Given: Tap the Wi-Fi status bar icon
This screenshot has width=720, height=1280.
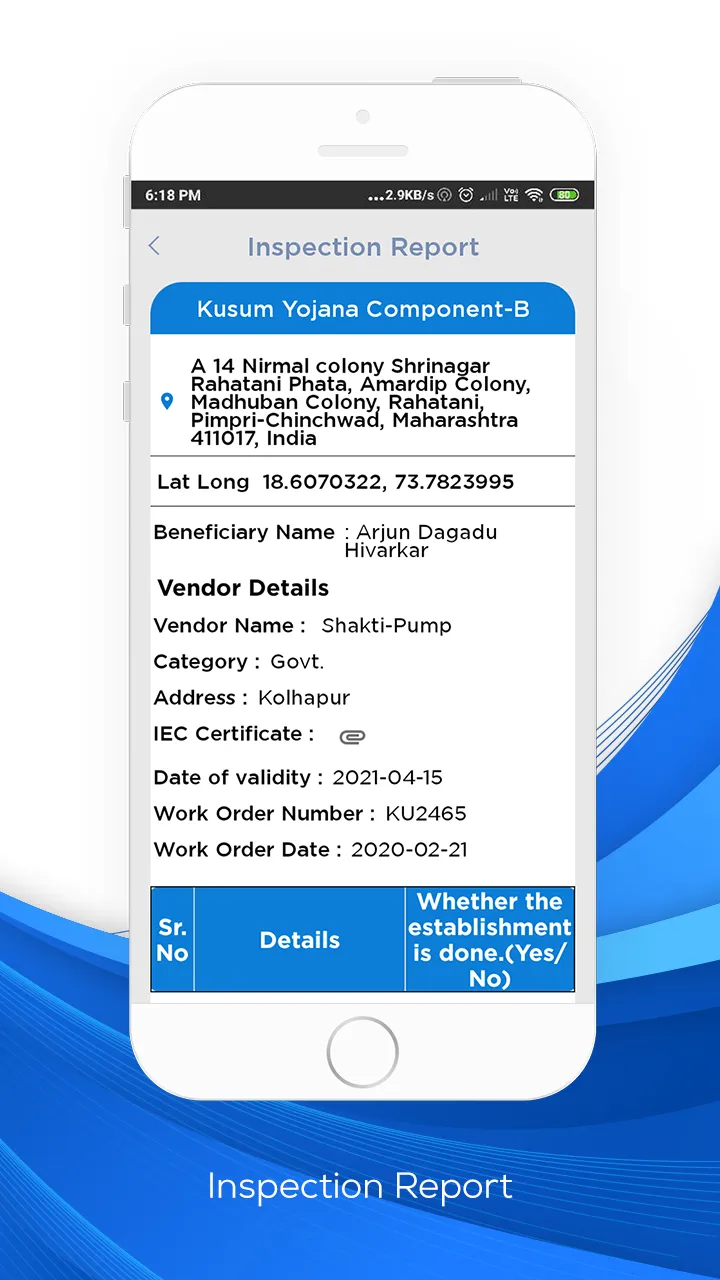Looking at the screenshot, I should point(534,195).
